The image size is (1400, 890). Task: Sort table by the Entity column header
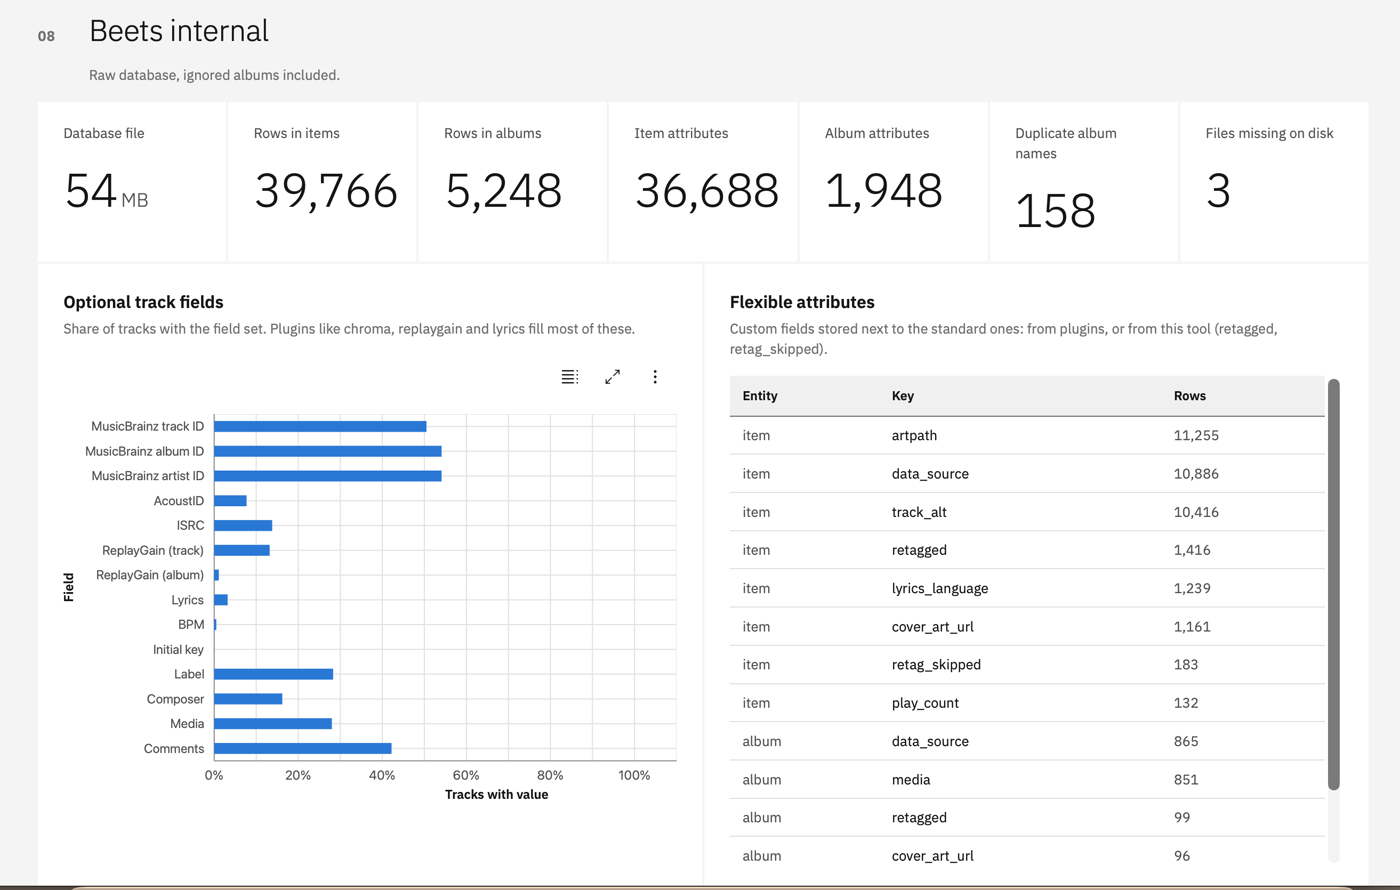[x=760, y=396]
